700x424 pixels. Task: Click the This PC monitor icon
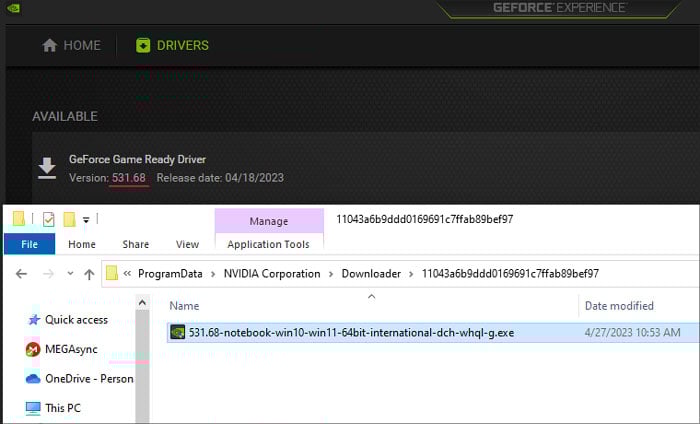tap(33, 408)
